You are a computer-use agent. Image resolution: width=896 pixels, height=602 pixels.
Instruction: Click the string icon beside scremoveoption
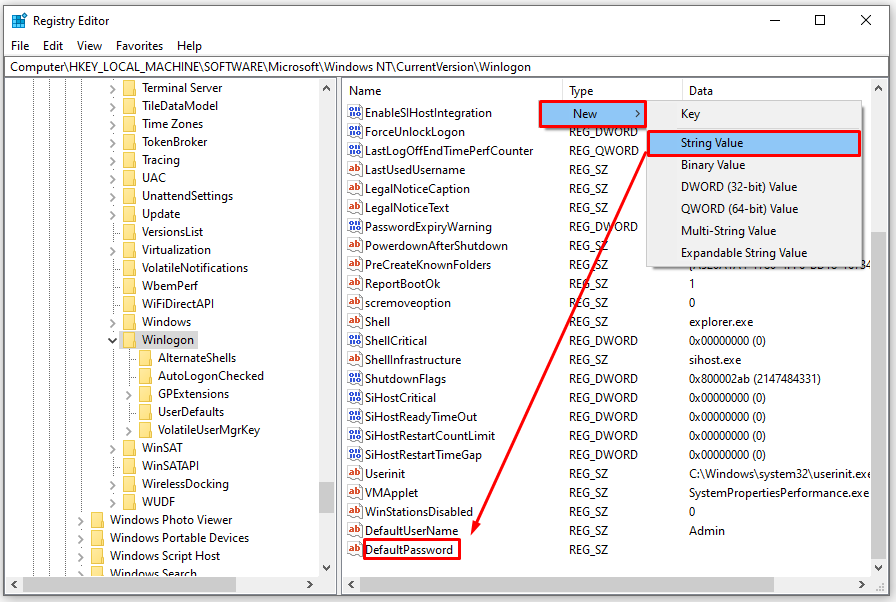(354, 302)
